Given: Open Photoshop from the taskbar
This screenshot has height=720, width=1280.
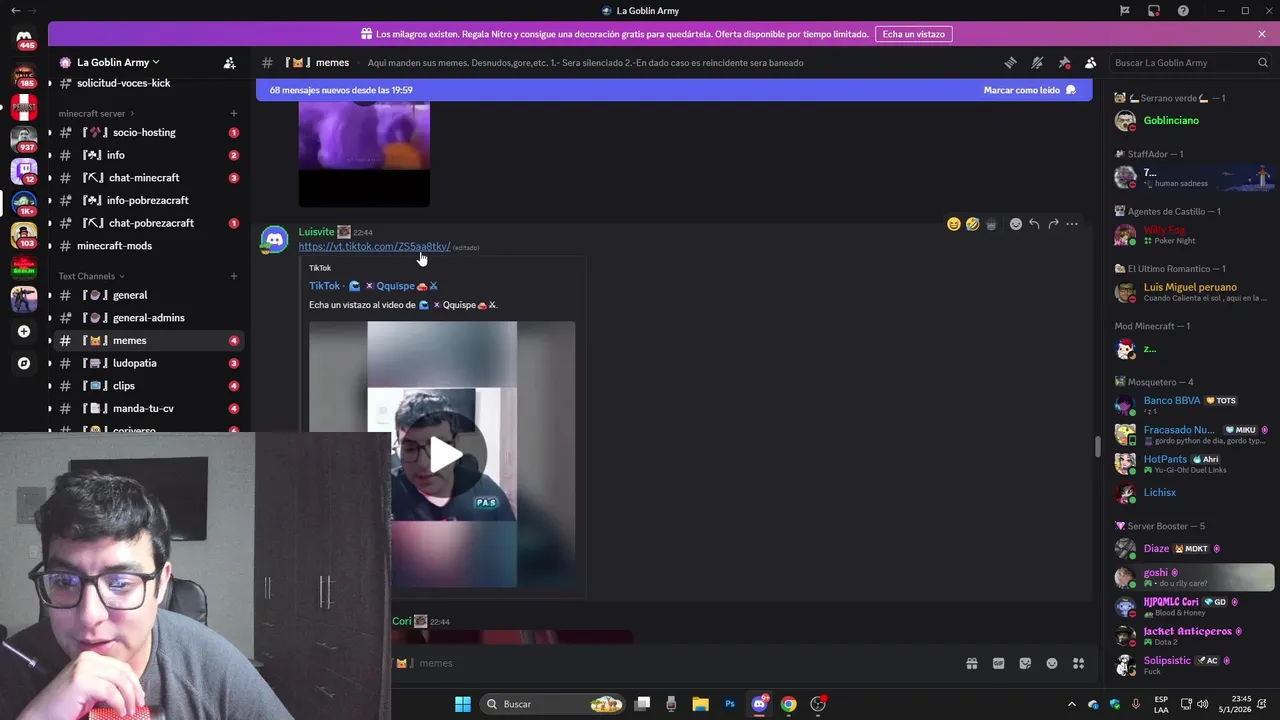Looking at the screenshot, I should [x=730, y=704].
